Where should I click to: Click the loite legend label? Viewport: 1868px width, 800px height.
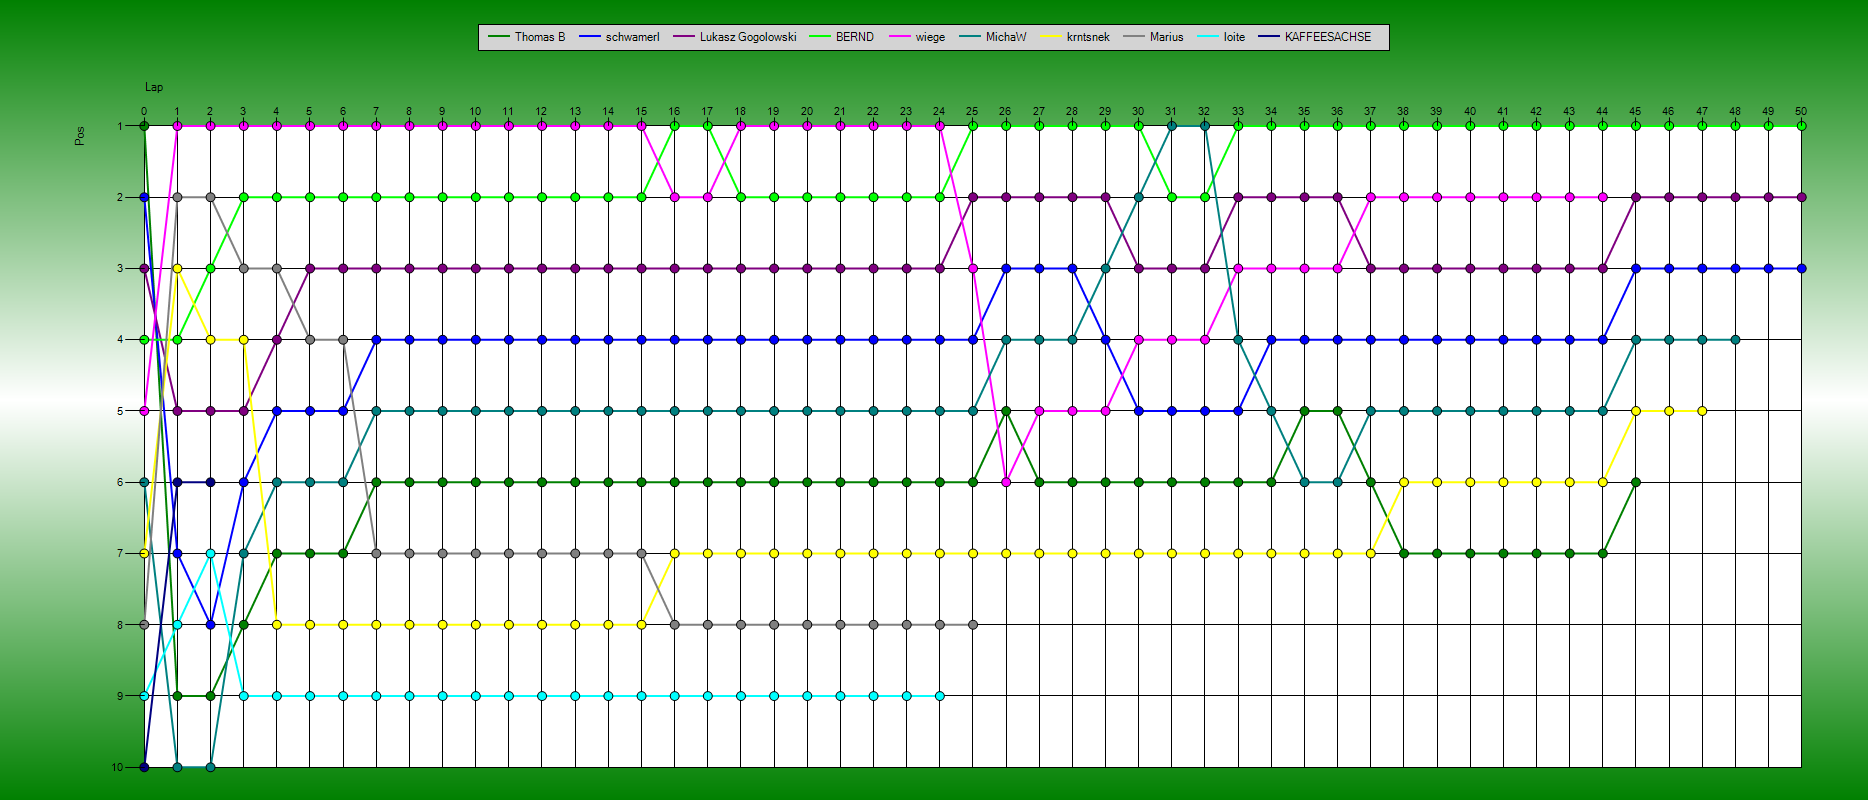1234,37
